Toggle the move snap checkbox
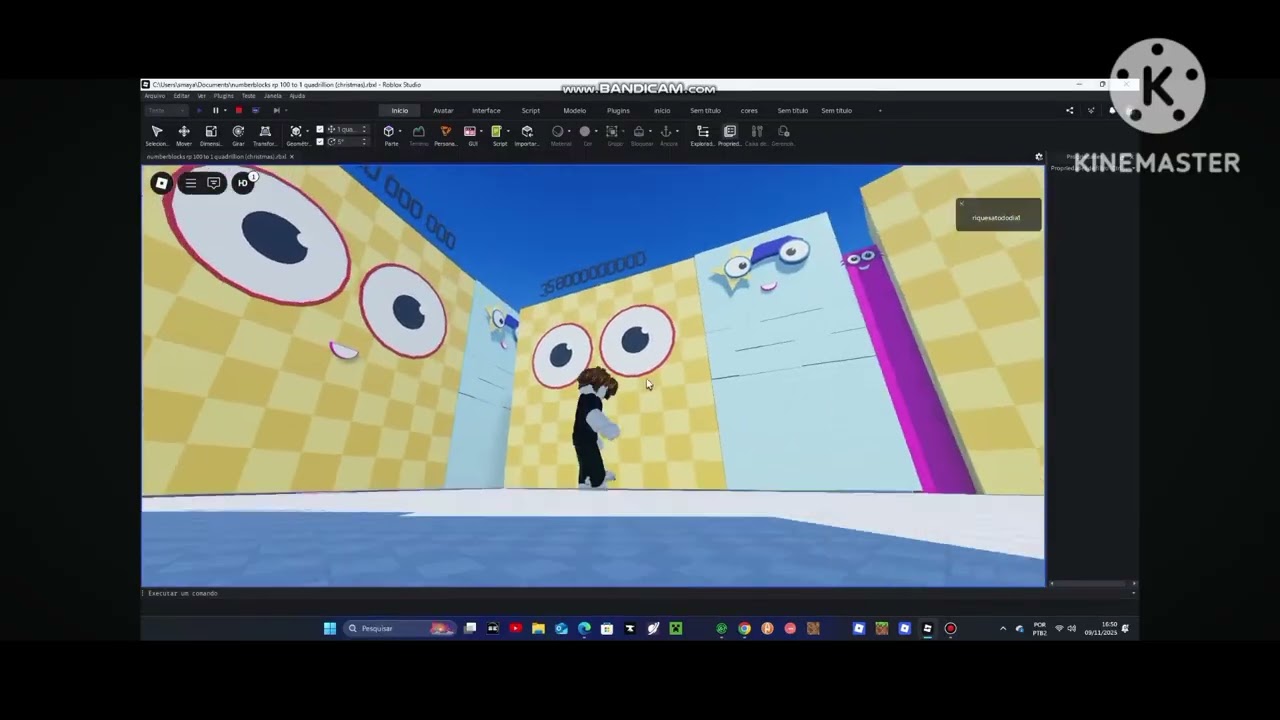 (320, 129)
